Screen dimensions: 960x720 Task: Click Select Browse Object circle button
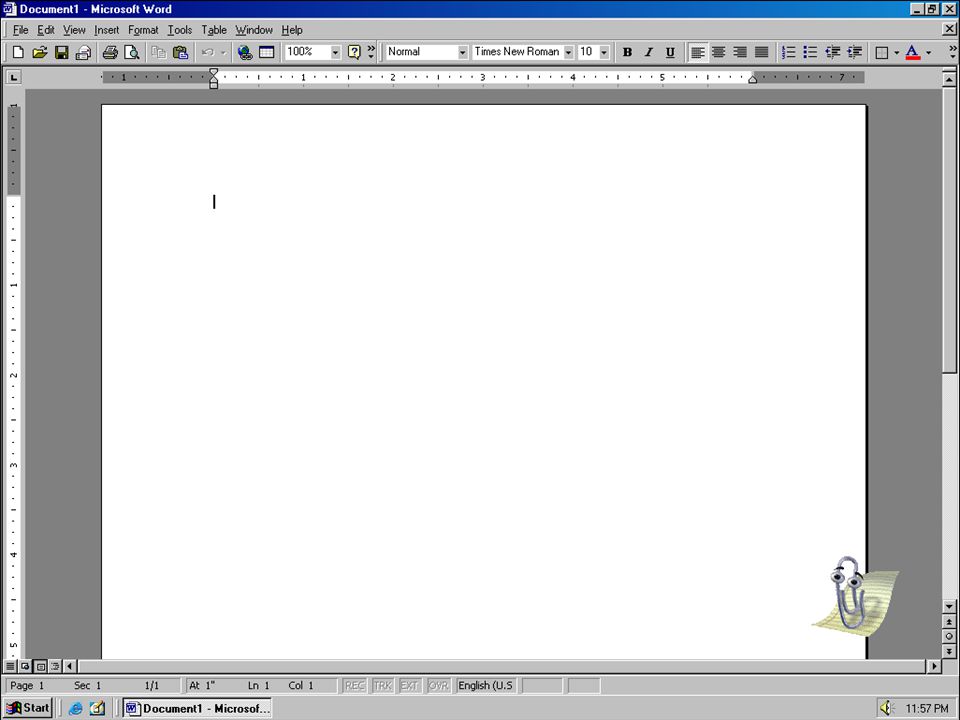click(949, 637)
